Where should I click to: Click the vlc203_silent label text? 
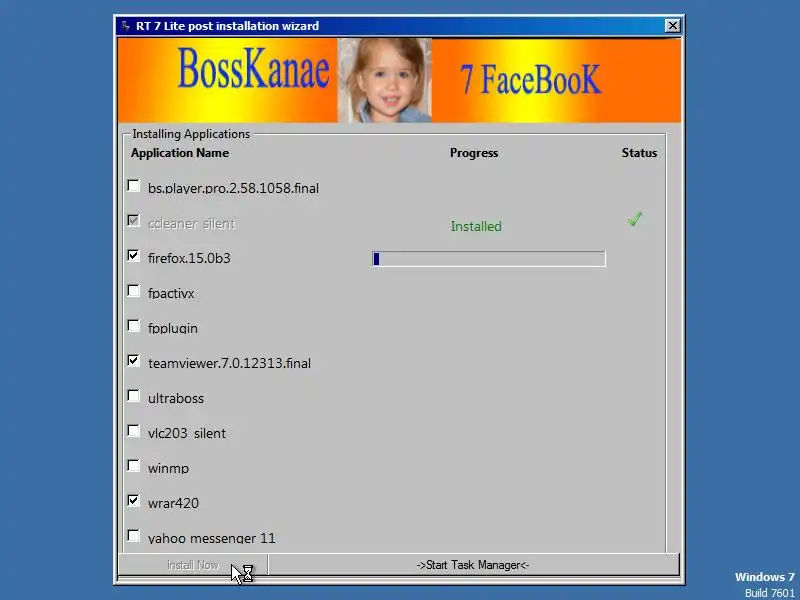[187, 433]
